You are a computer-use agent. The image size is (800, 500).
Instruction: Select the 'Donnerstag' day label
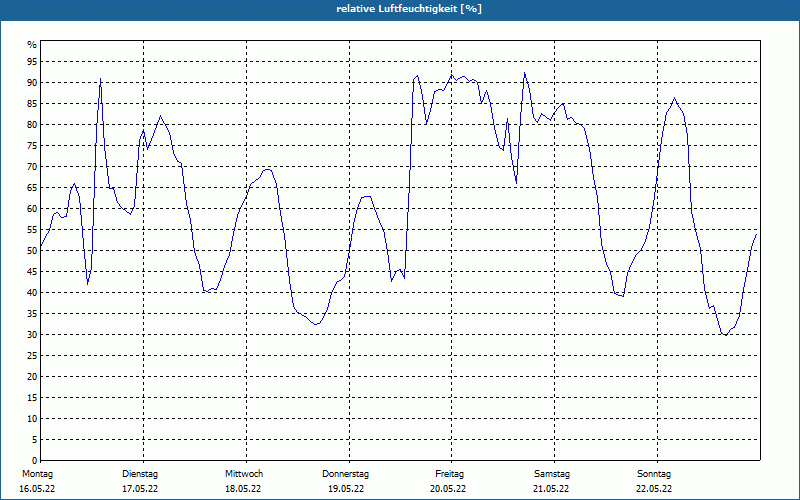[x=345, y=474]
